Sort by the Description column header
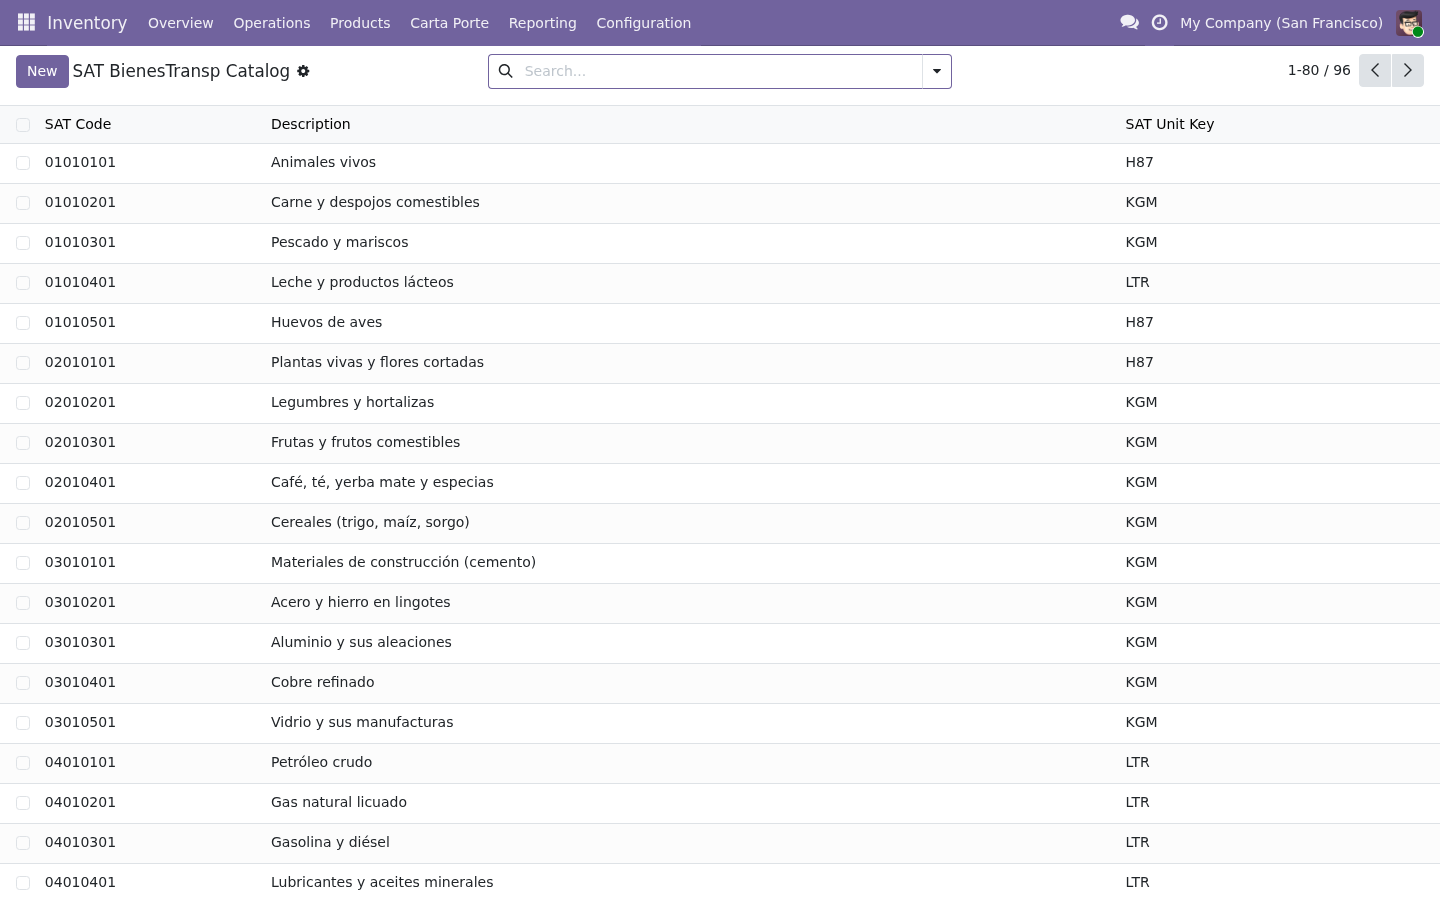This screenshot has width=1440, height=900. [x=310, y=124]
